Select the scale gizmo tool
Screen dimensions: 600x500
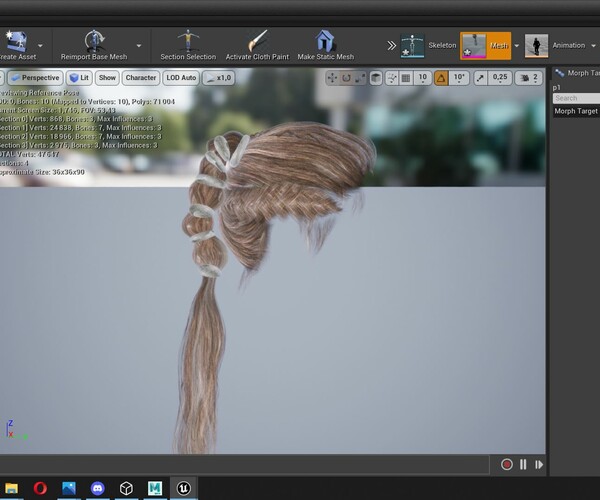360,78
